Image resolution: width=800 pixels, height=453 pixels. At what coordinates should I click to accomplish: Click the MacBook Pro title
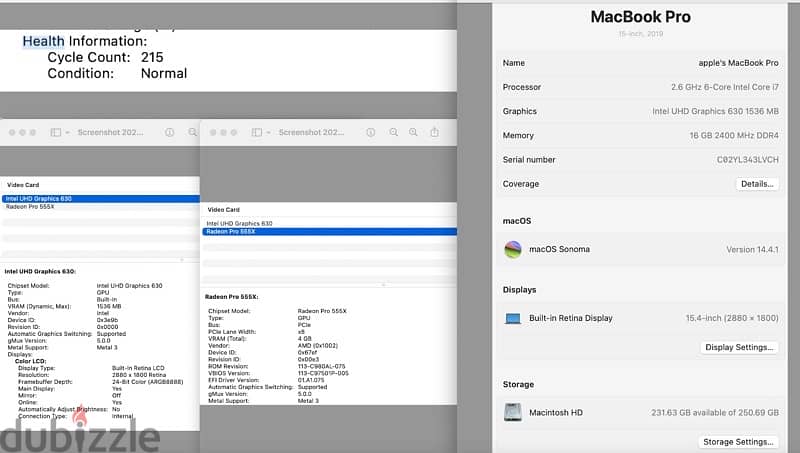pyautogui.click(x=640, y=17)
